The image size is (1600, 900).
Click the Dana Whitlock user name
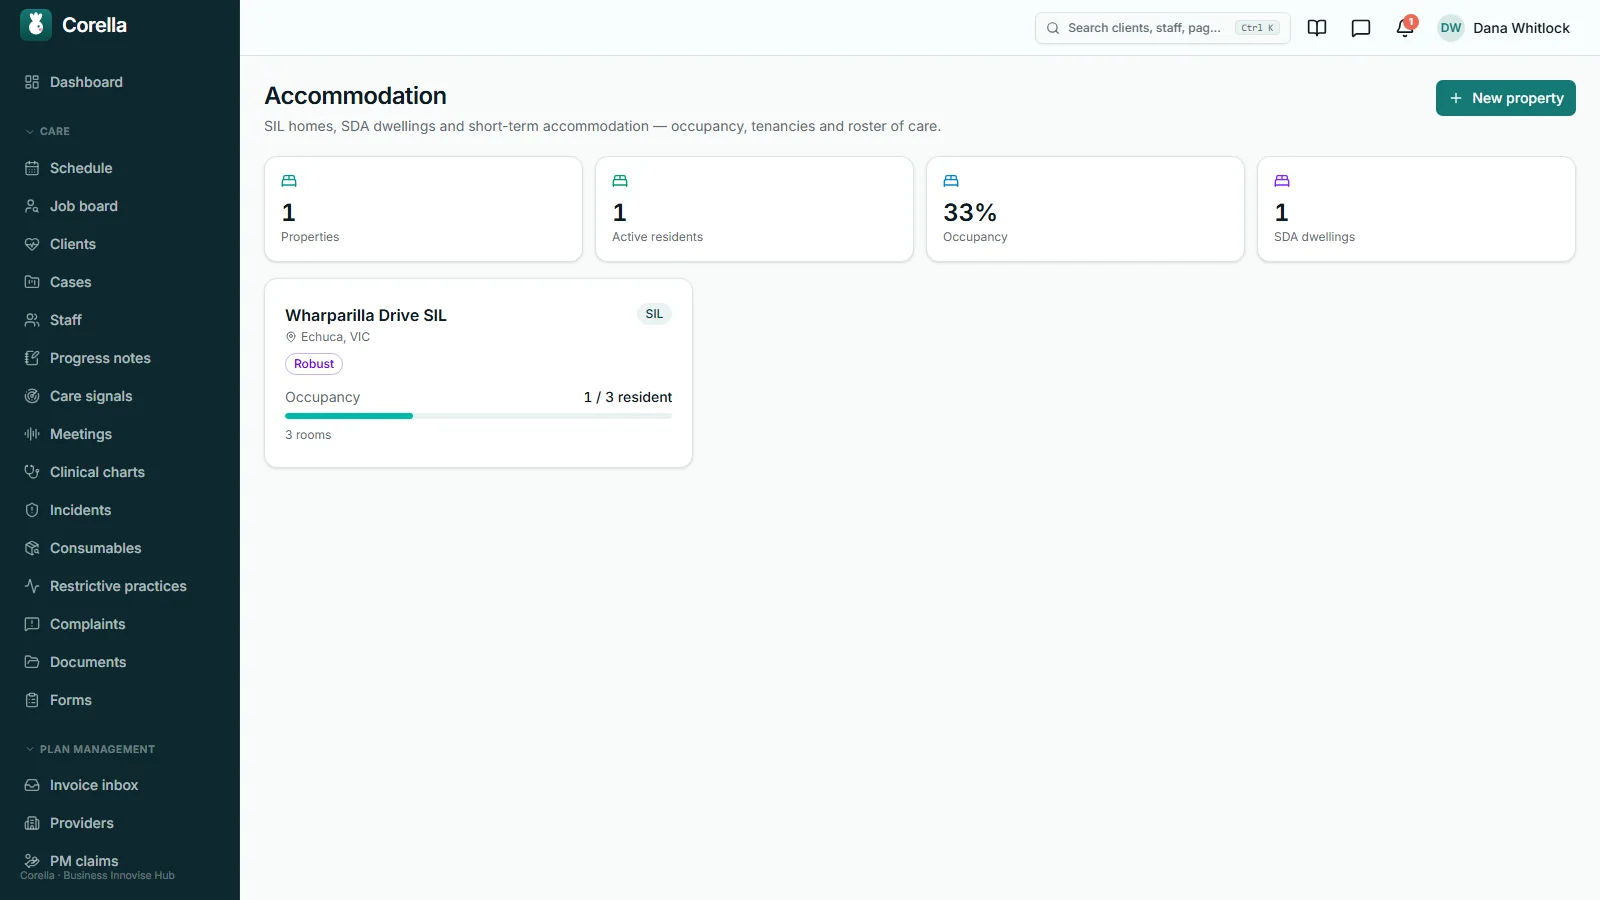pyautogui.click(x=1521, y=28)
